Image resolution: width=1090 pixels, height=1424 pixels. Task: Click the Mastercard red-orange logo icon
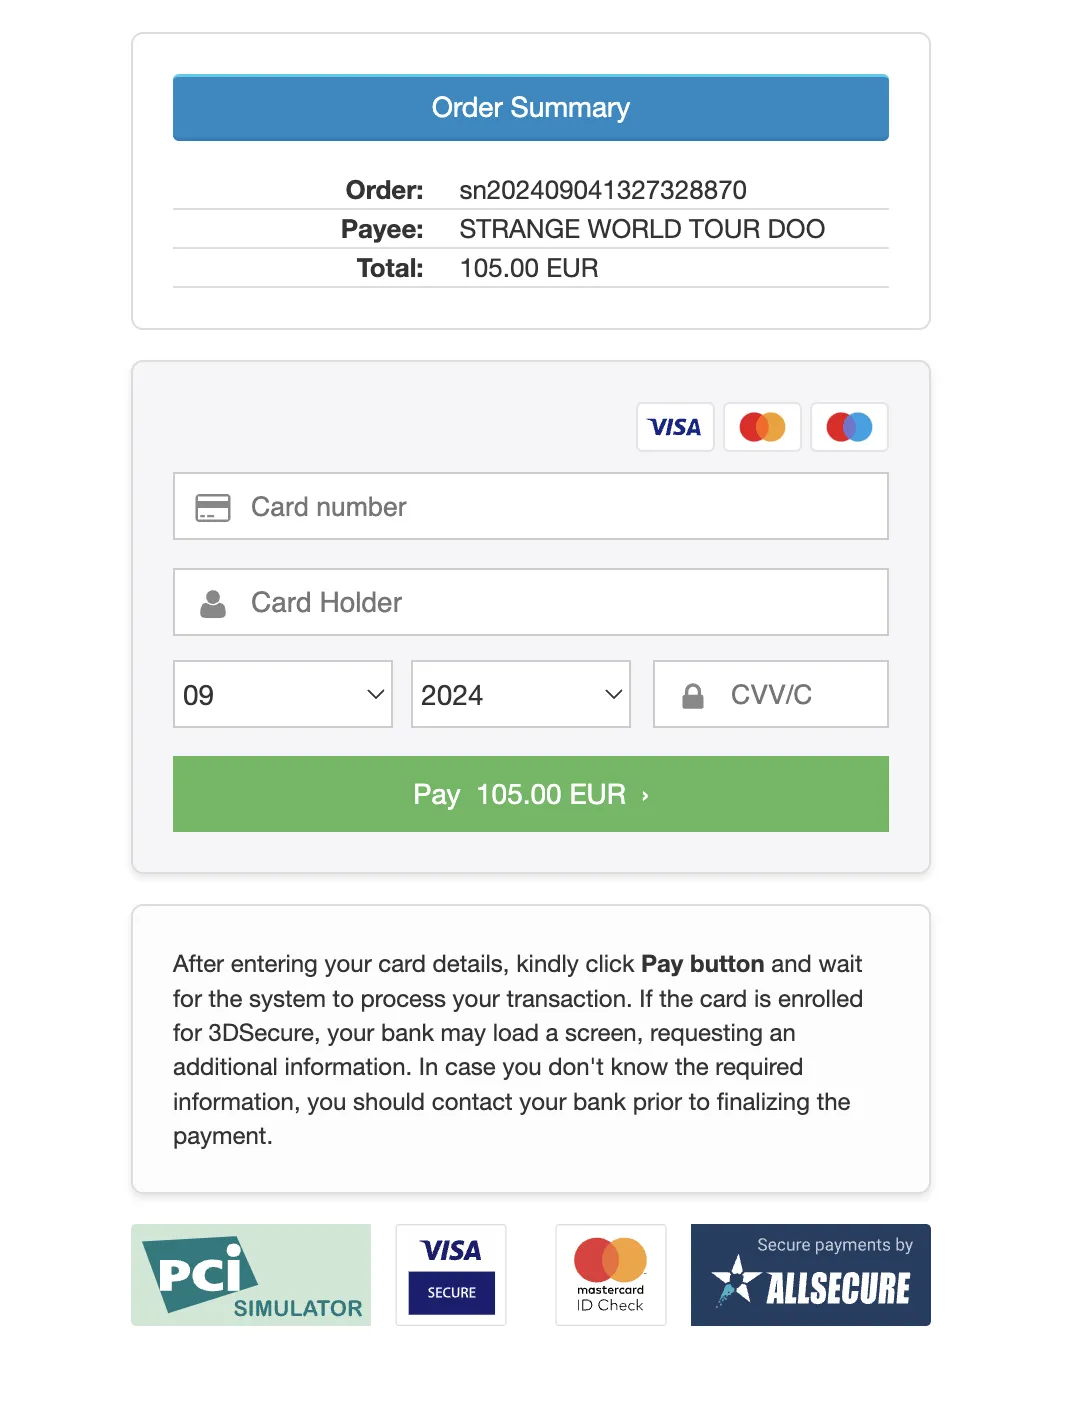point(762,427)
